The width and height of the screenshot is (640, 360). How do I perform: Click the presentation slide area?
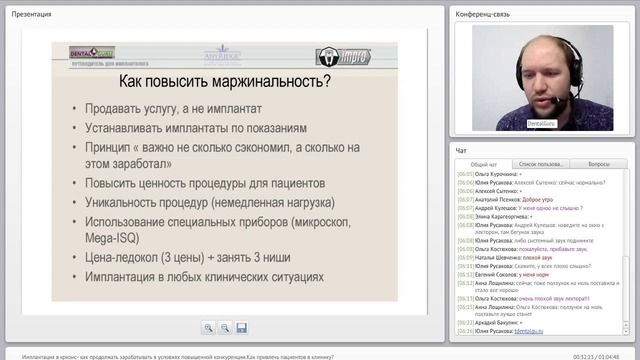tap(224, 171)
